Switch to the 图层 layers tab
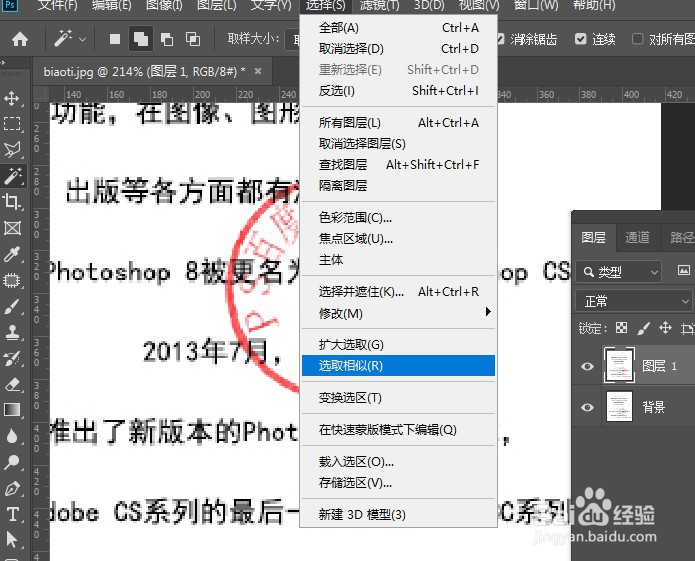 [593, 238]
